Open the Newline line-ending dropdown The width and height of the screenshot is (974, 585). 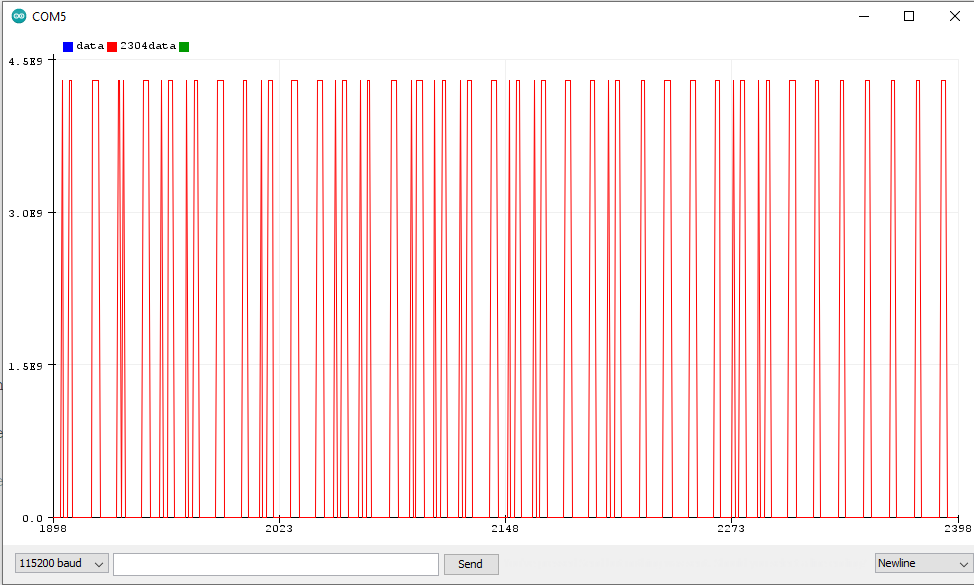[921, 564]
